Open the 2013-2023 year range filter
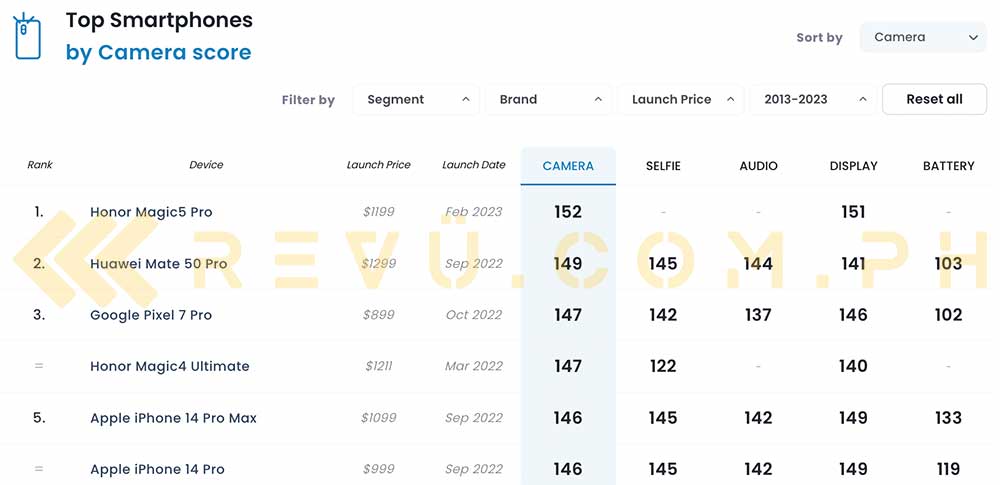This screenshot has width=1000, height=485. 812,100
